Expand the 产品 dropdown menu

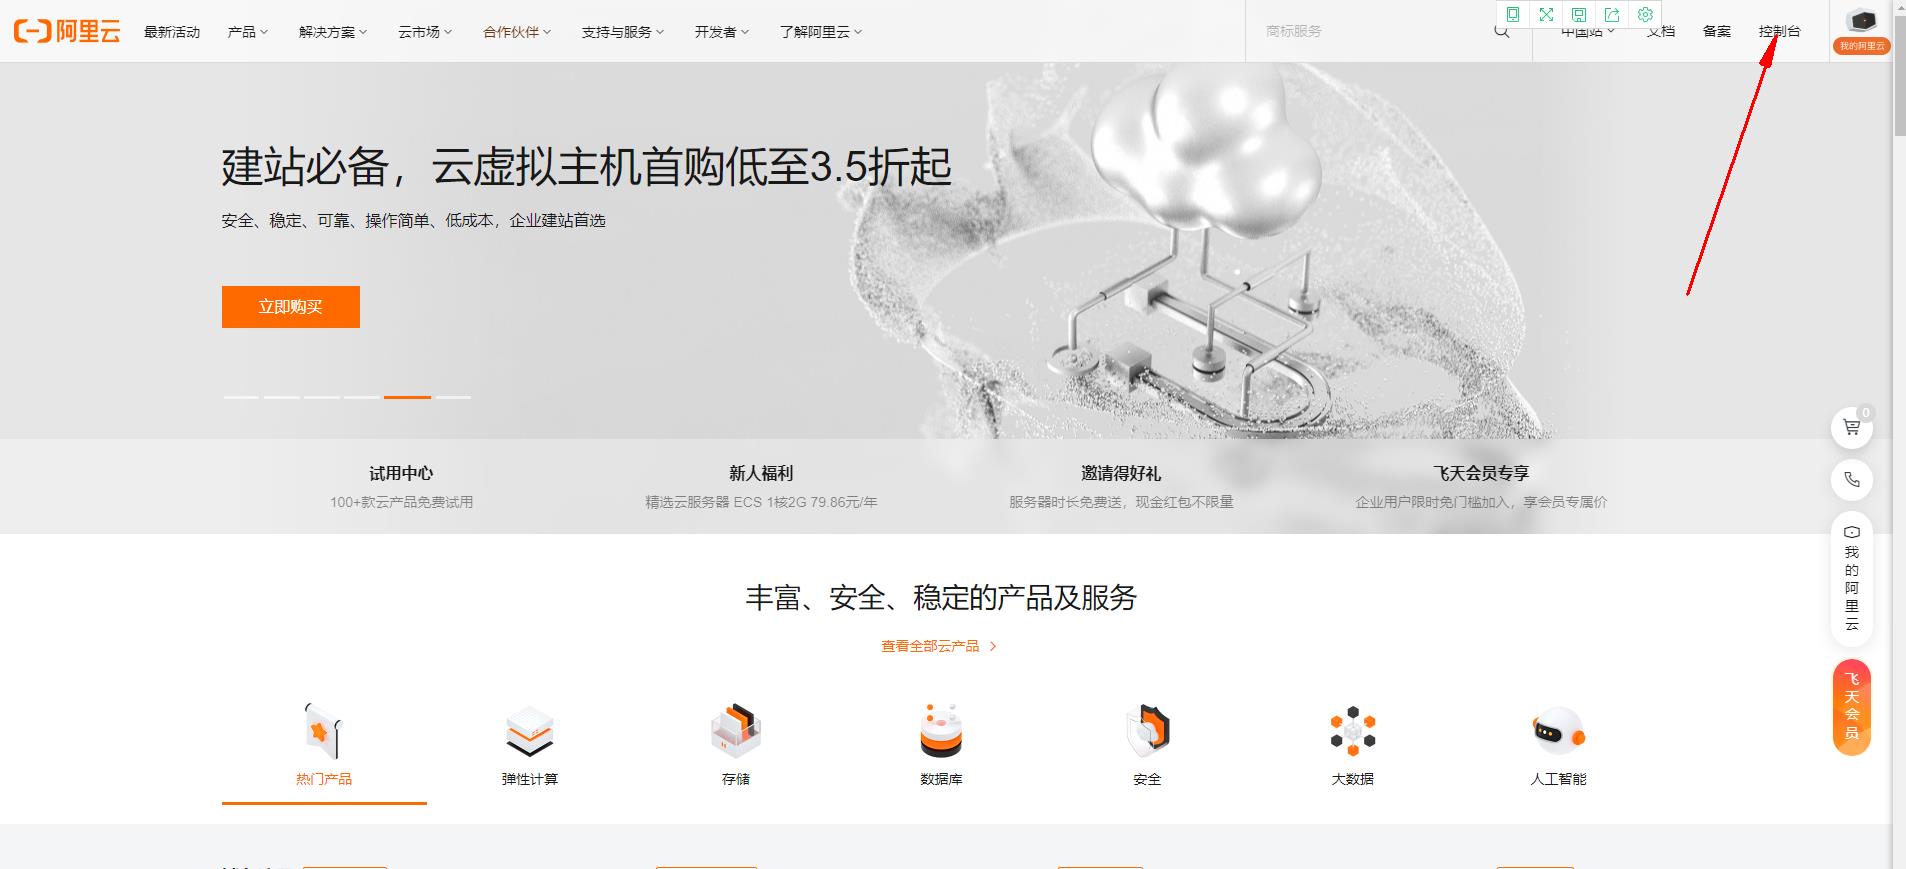pos(248,32)
